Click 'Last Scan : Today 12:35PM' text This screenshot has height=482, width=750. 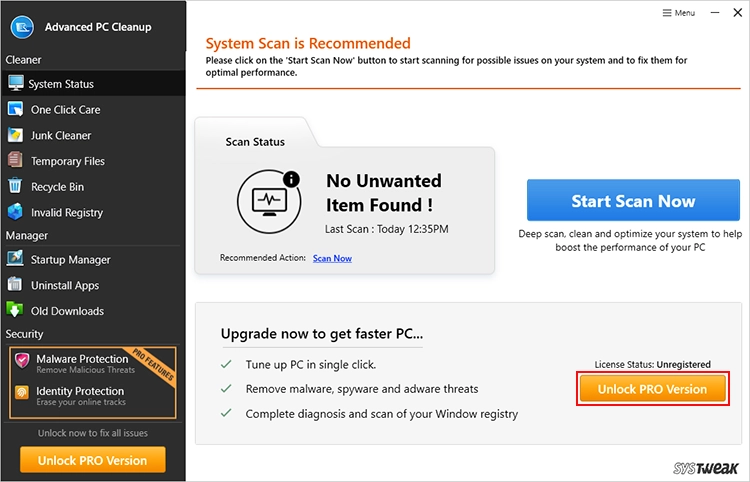pos(386,229)
